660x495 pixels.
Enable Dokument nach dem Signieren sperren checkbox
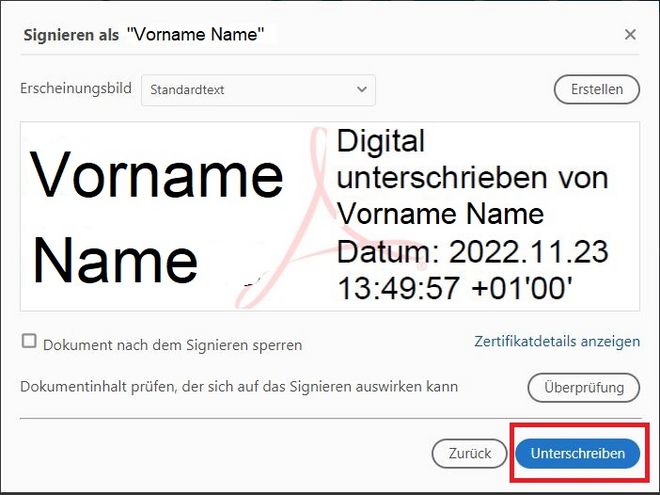point(29,341)
